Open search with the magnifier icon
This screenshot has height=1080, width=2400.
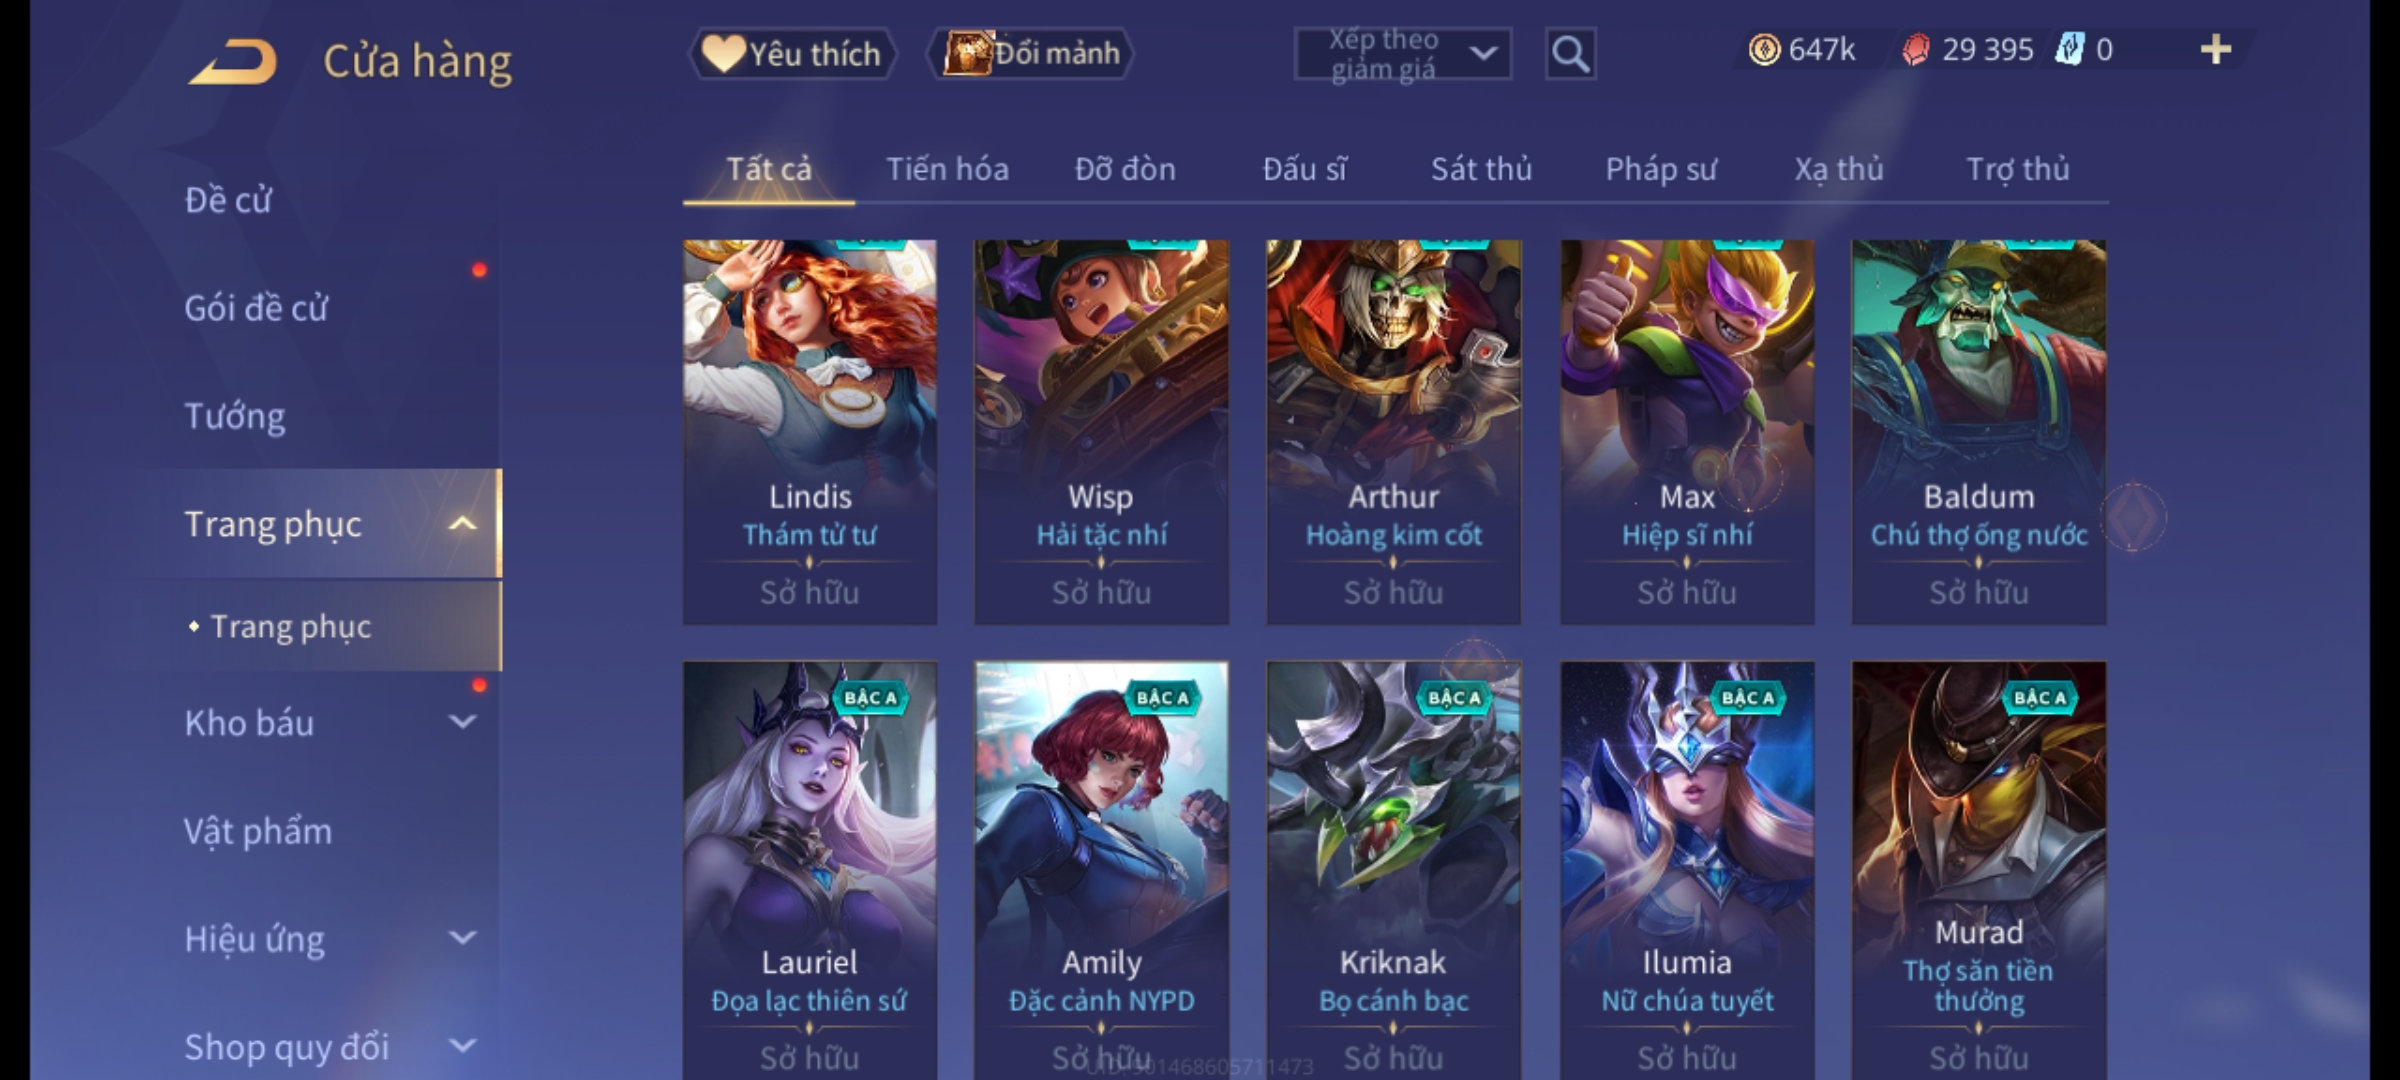coord(1570,54)
